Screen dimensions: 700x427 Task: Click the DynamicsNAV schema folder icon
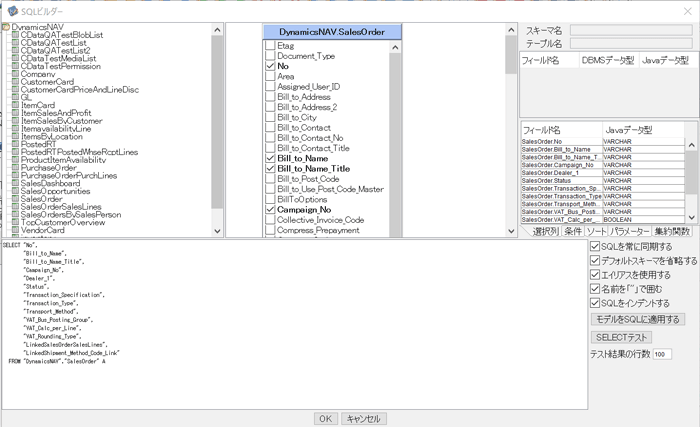tap(6, 27)
